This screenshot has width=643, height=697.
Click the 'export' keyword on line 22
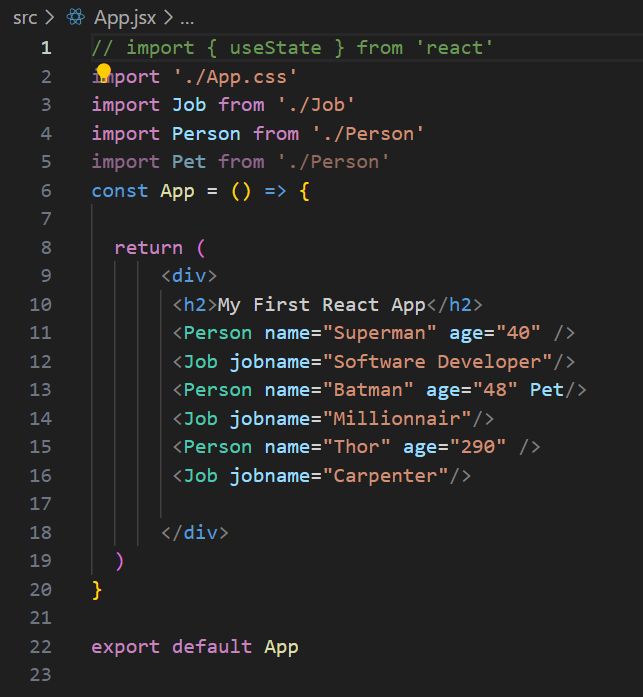(125, 647)
